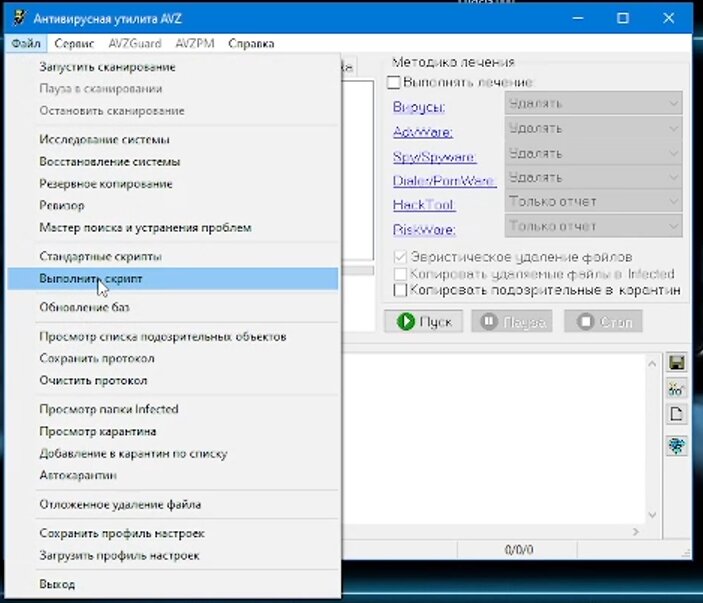Toggle Эвристическое удаление файлов checkbox

click(400, 257)
